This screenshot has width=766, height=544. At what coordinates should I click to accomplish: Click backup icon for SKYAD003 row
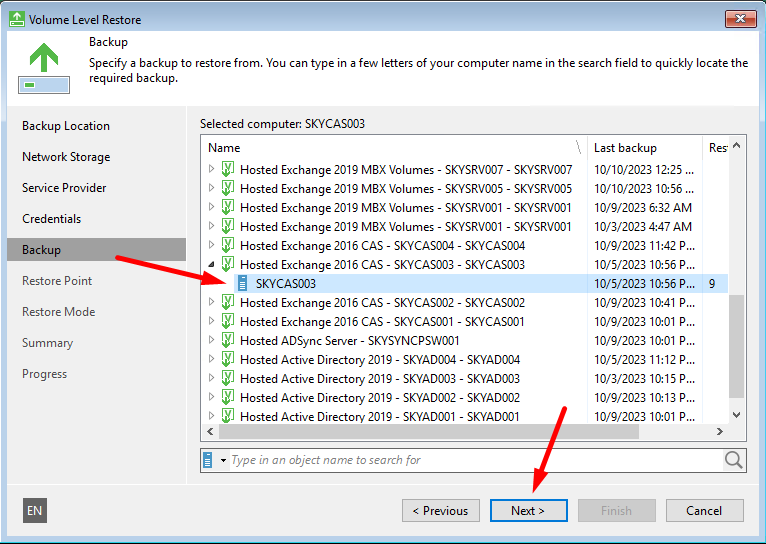click(x=228, y=378)
